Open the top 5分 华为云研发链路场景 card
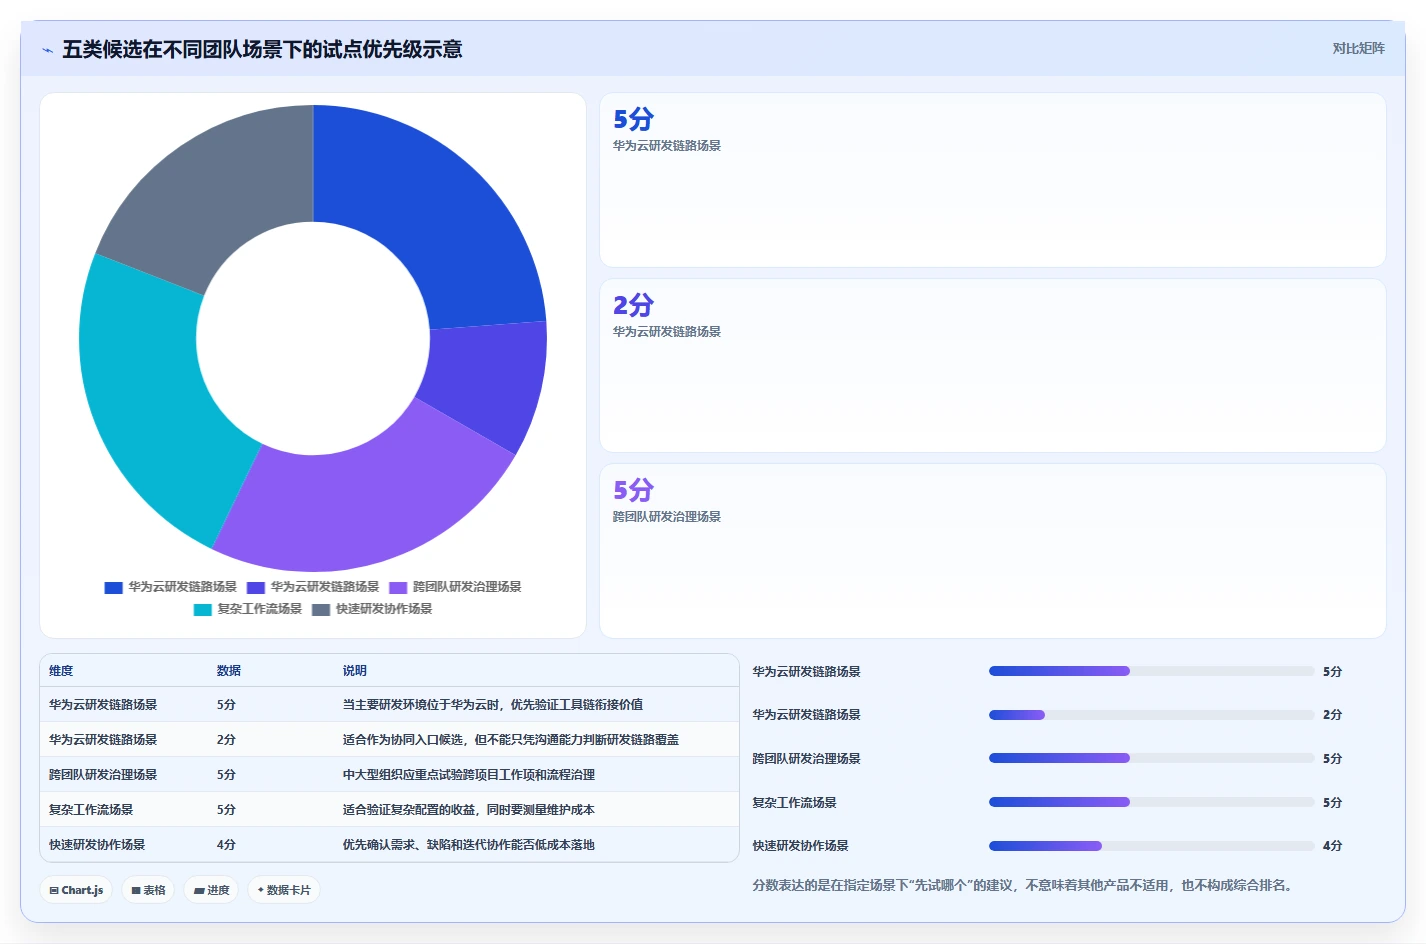Image resolution: width=1426 pixels, height=944 pixels. [992, 180]
